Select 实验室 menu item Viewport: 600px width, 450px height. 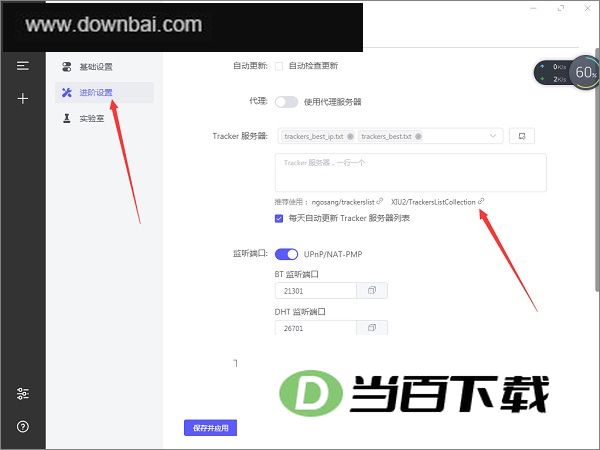coord(104,118)
